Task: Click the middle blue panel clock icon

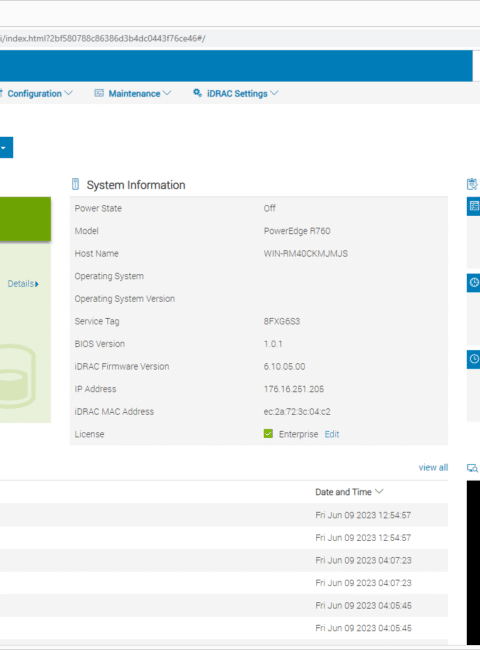Action: point(473,283)
